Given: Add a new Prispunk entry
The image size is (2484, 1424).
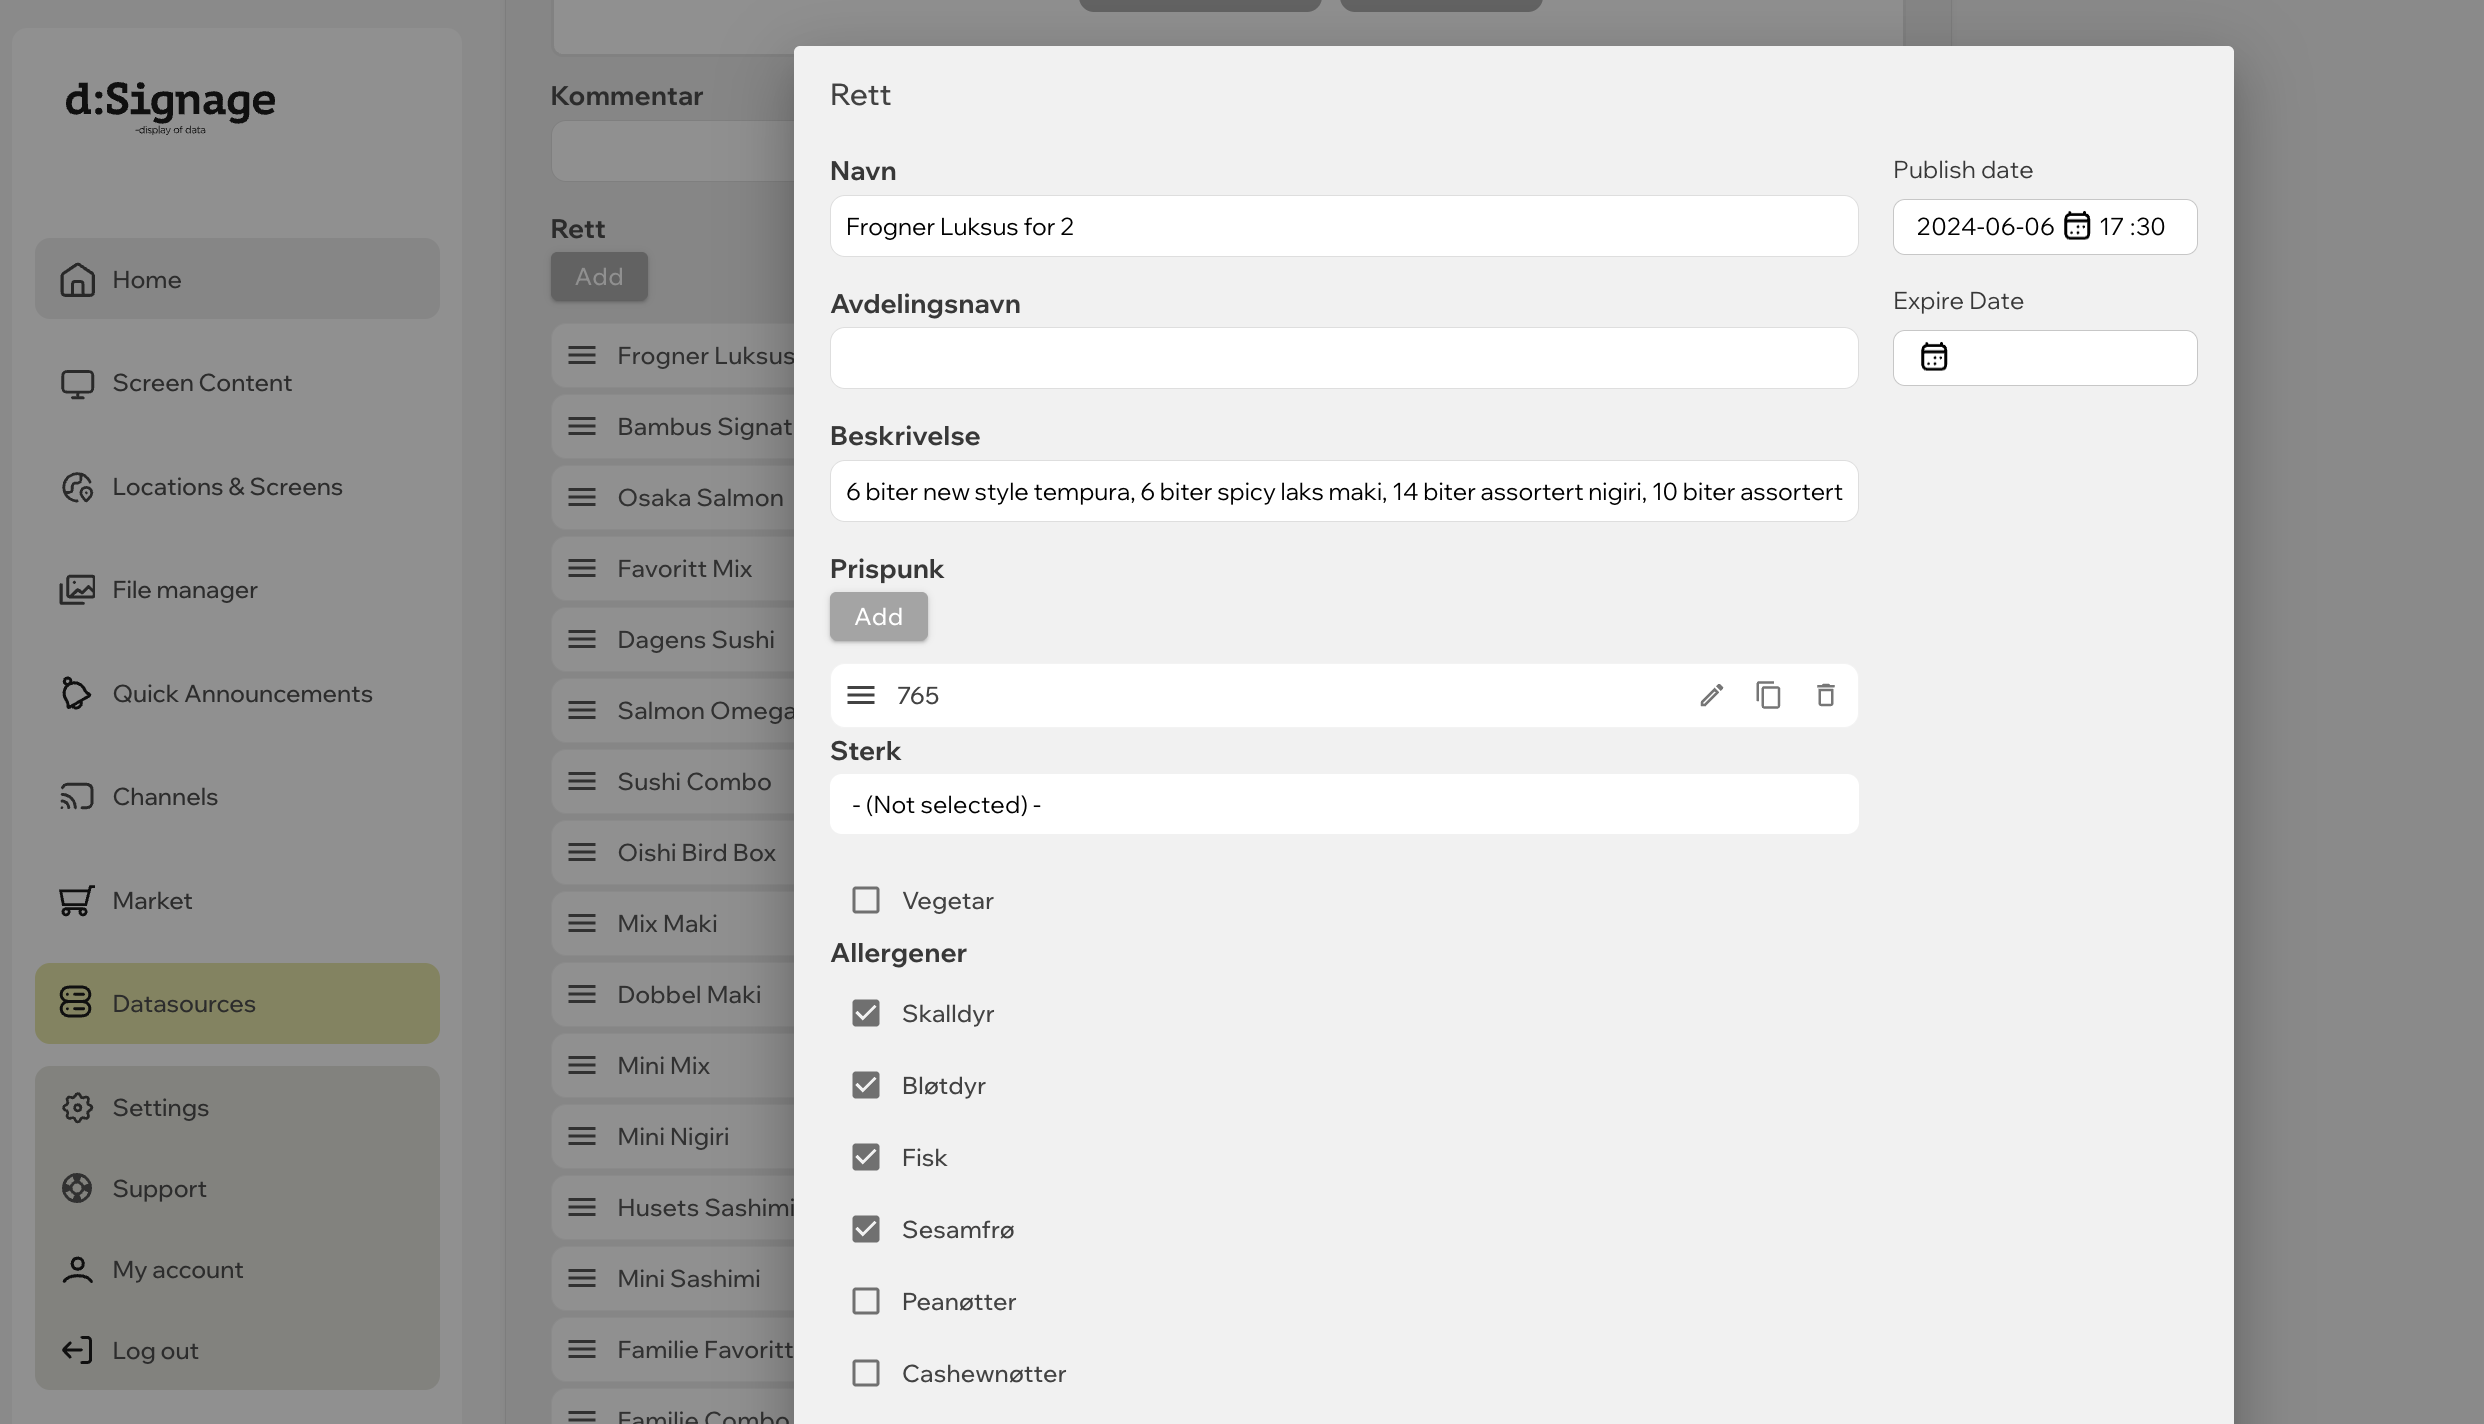Looking at the screenshot, I should [879, 617].
